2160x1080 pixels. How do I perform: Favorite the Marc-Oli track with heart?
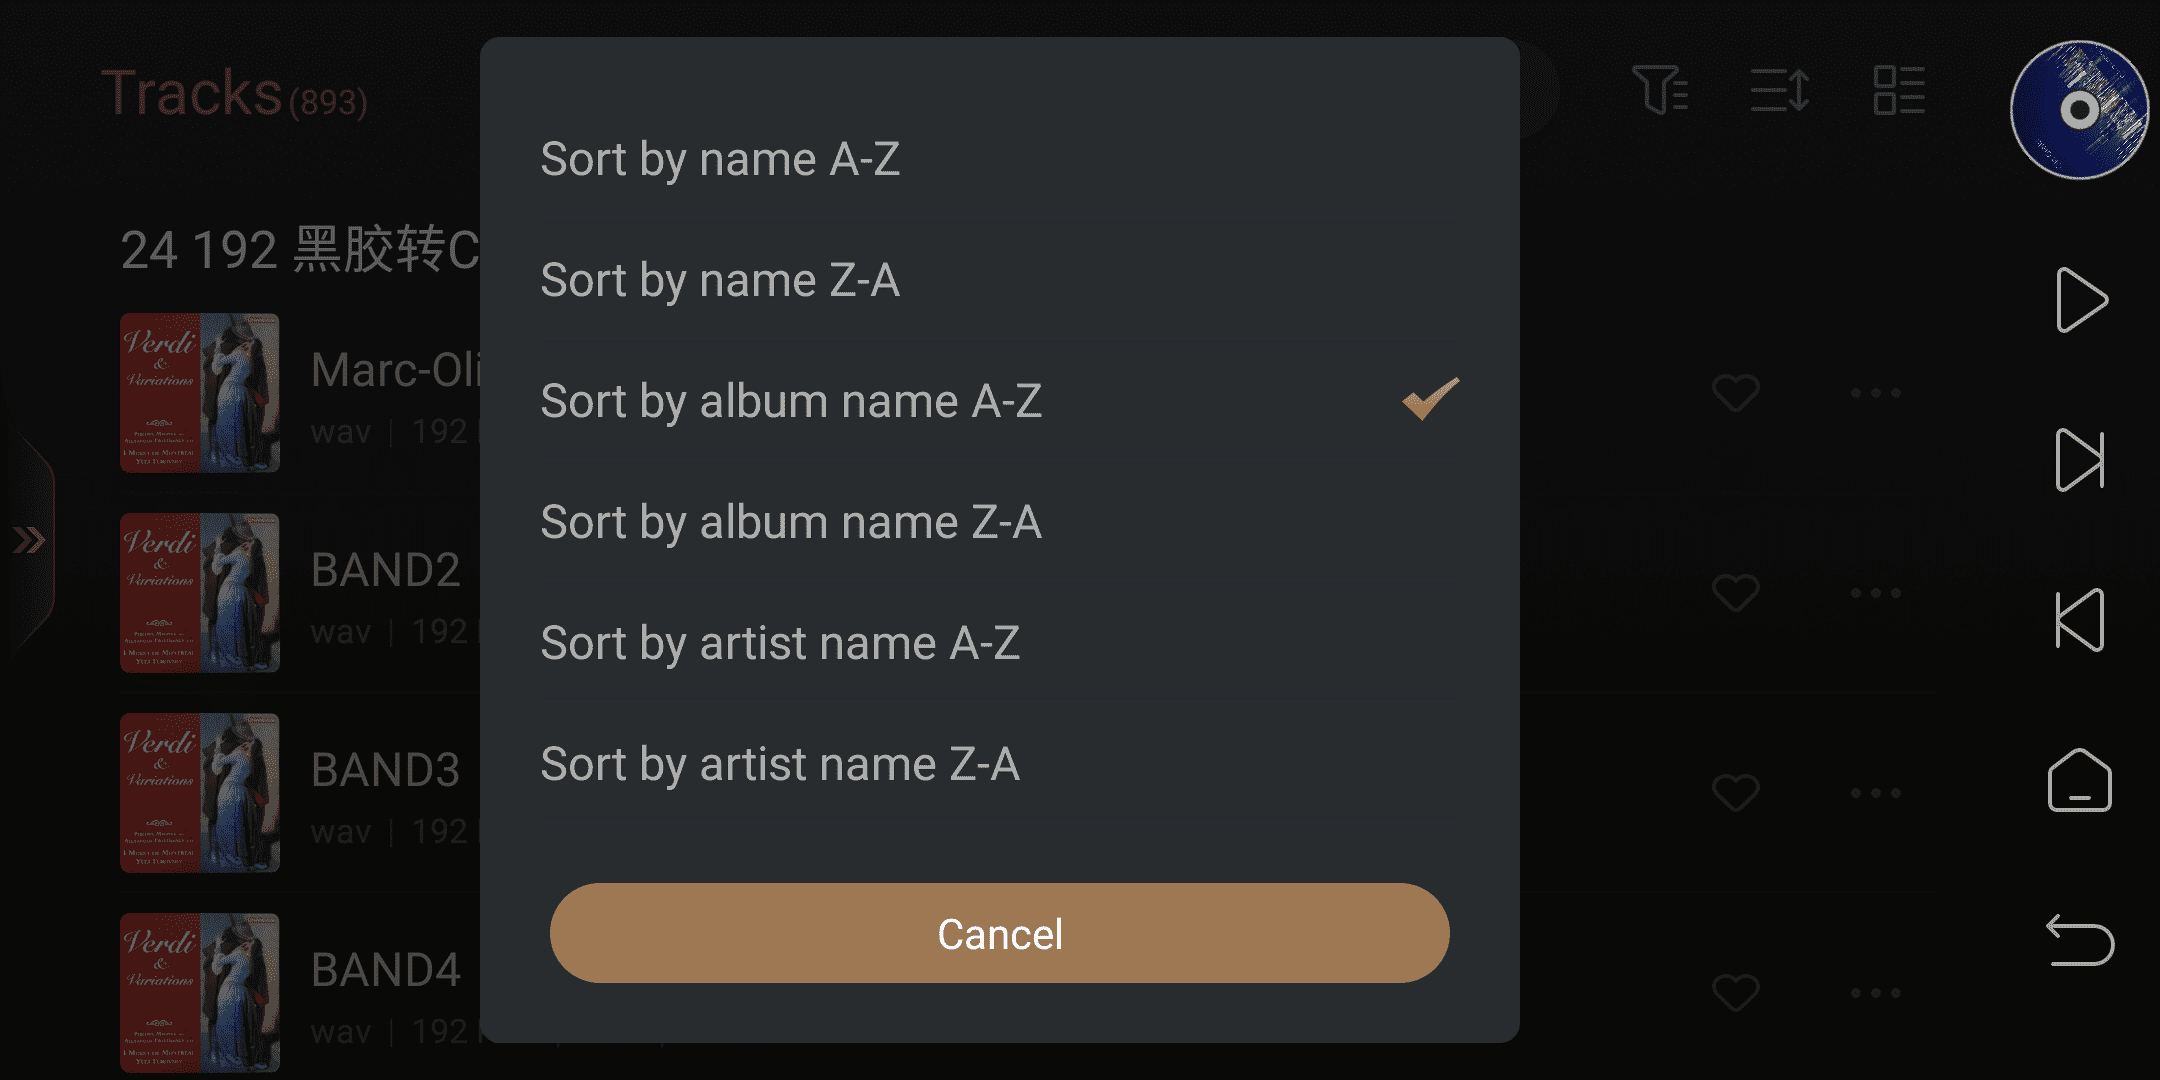[1735, 393]
